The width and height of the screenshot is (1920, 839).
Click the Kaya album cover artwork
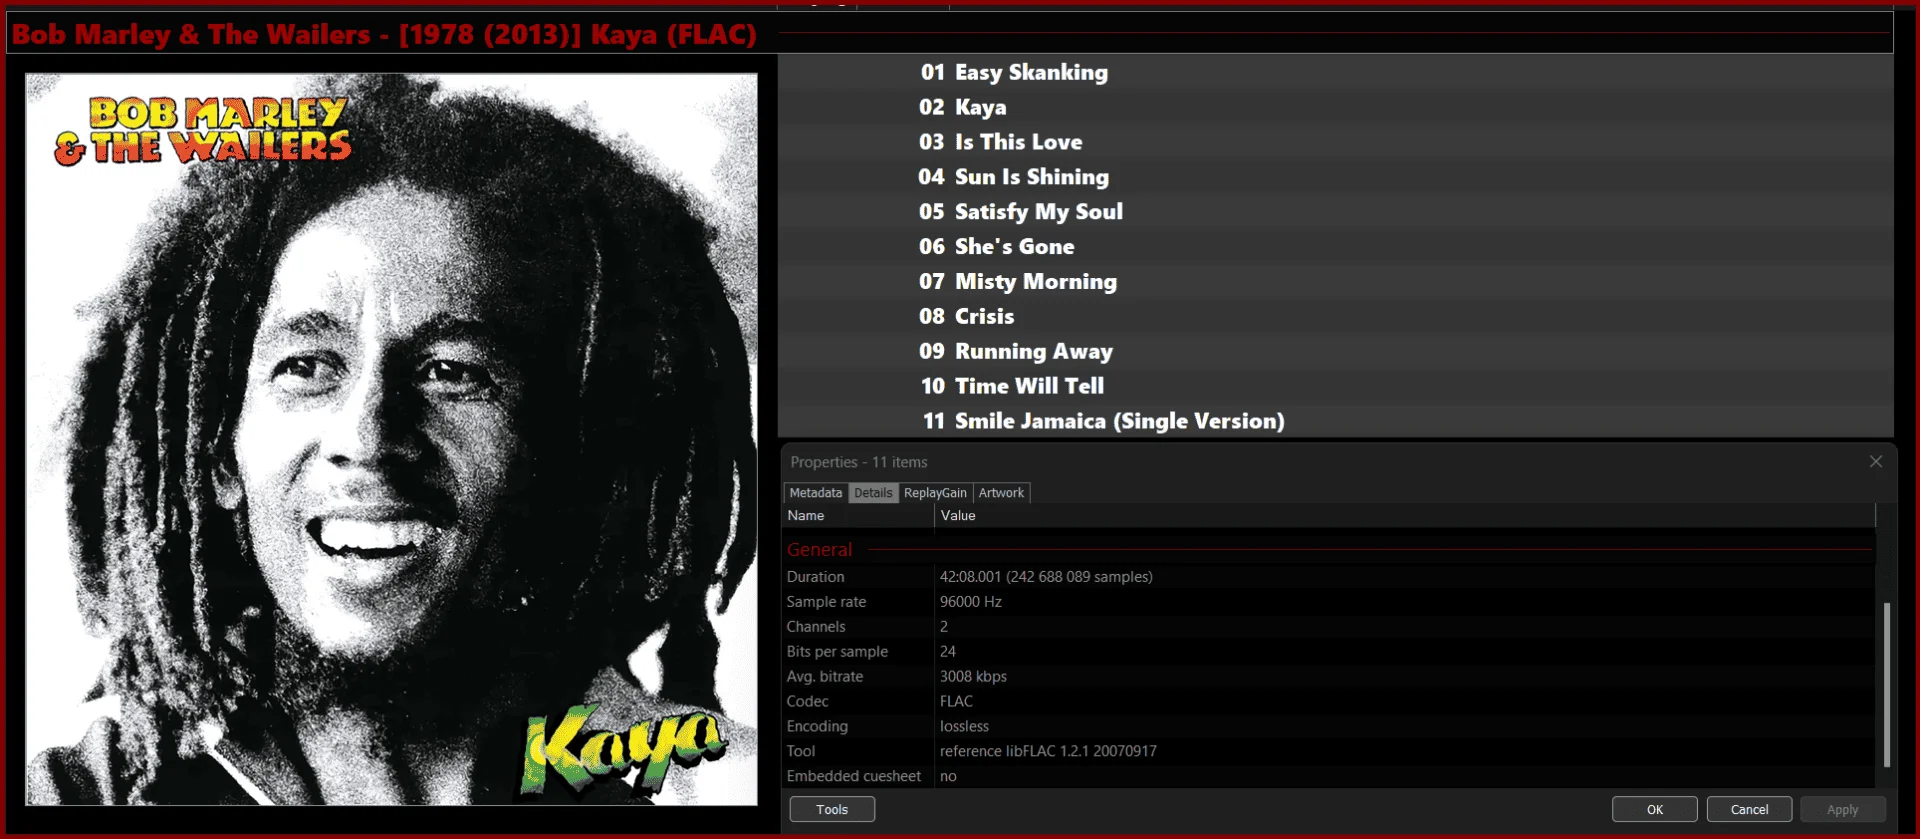[x=391, y=439]
